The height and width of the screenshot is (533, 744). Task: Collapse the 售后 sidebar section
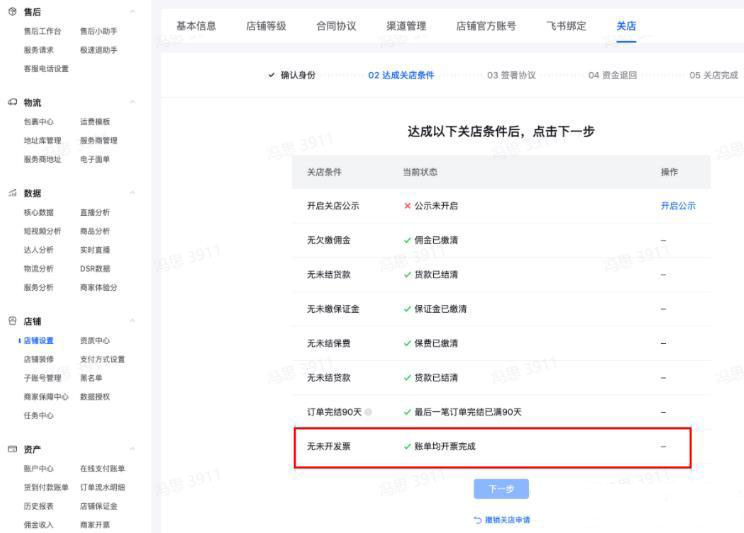tap(133, 11)
